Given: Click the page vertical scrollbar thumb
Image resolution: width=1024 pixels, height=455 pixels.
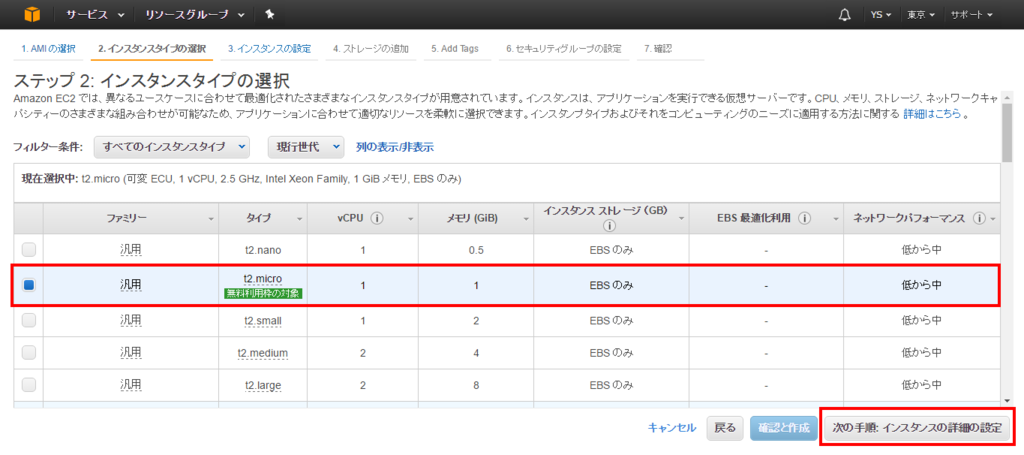Looking at the screenshot, I should [1008, 133].
